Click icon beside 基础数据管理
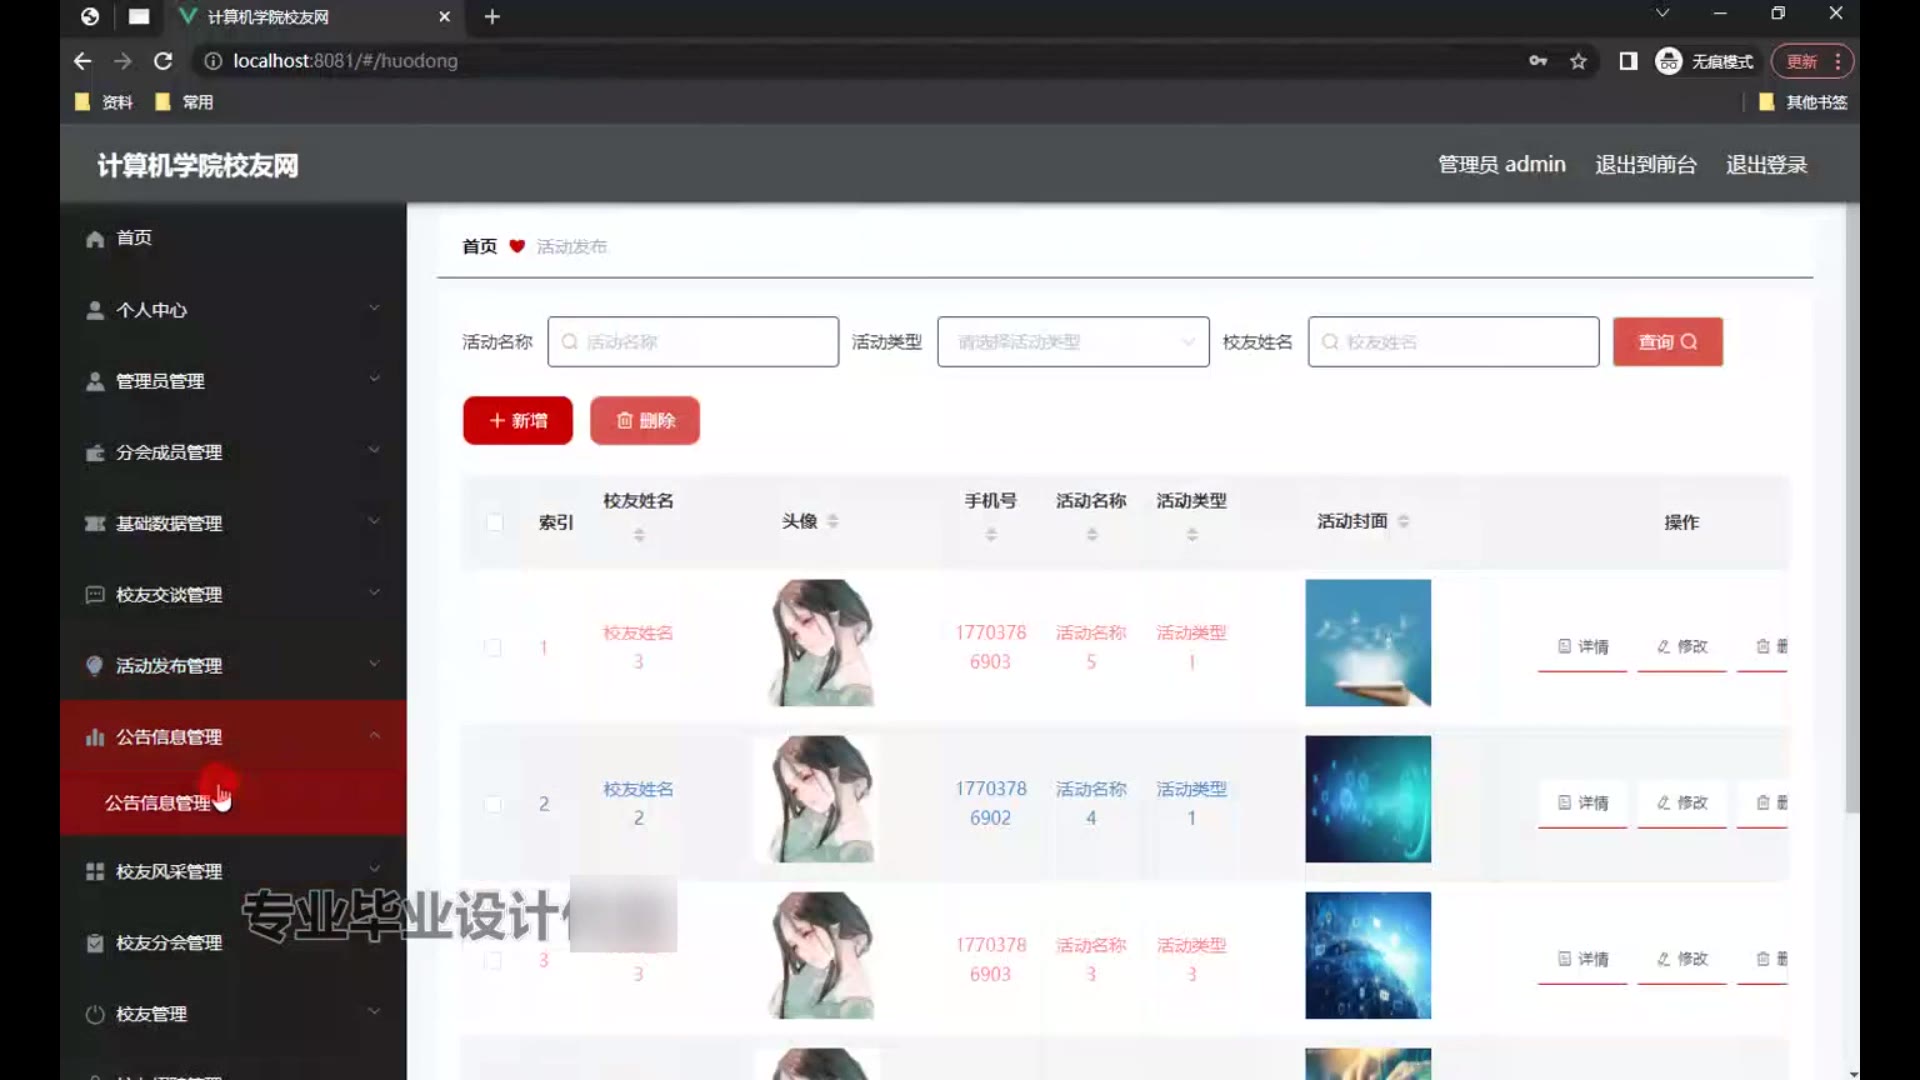 [x=95, y=524]
